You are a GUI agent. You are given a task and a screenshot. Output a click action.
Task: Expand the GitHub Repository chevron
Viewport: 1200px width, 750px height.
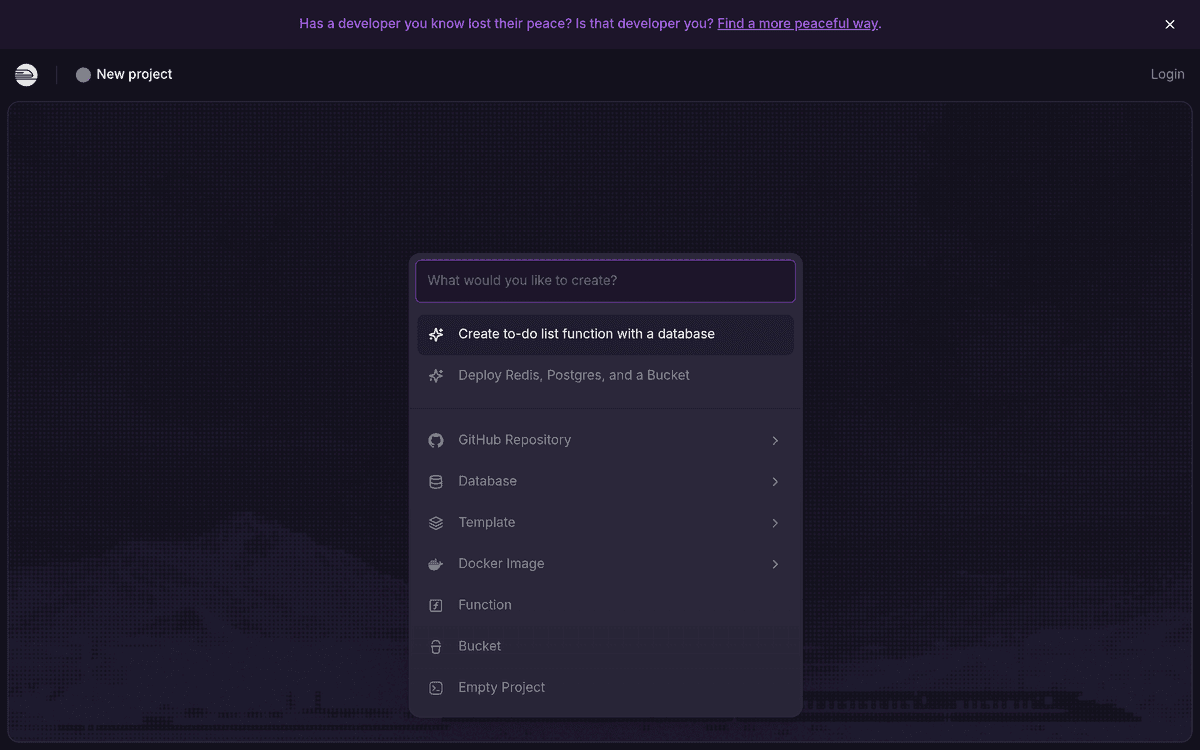775,441
